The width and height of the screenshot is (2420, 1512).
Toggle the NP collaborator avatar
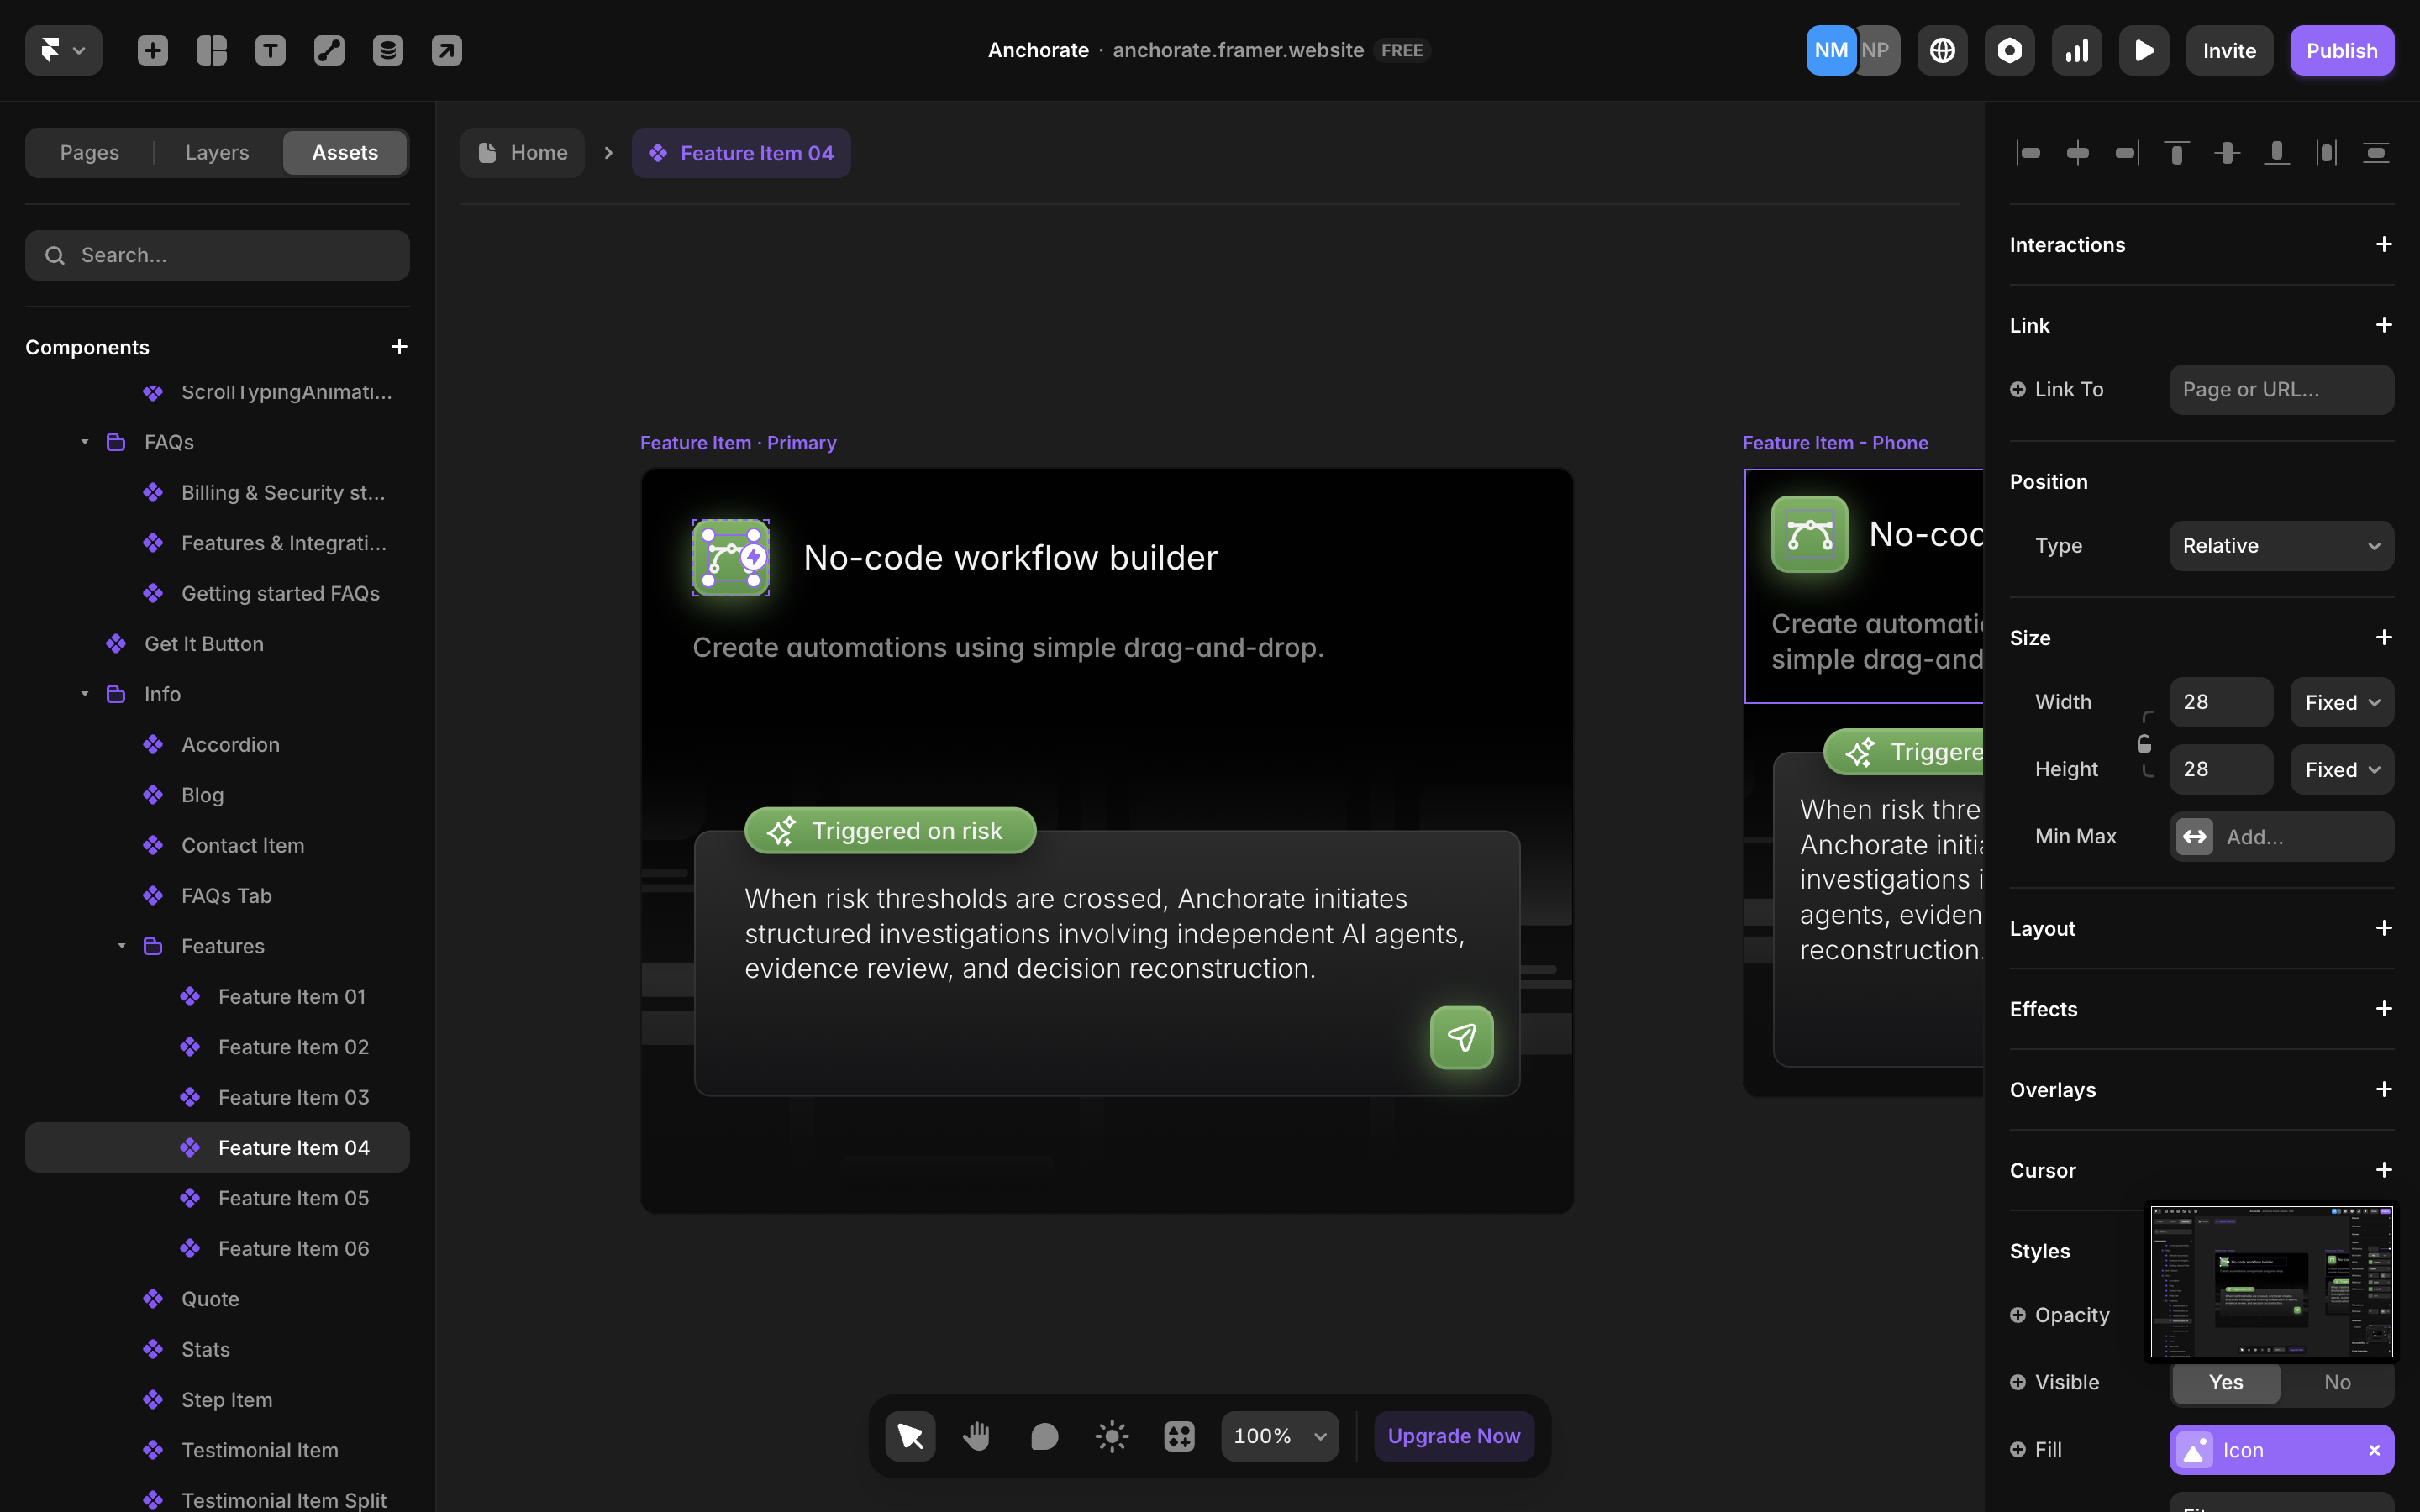(1876, 50)
